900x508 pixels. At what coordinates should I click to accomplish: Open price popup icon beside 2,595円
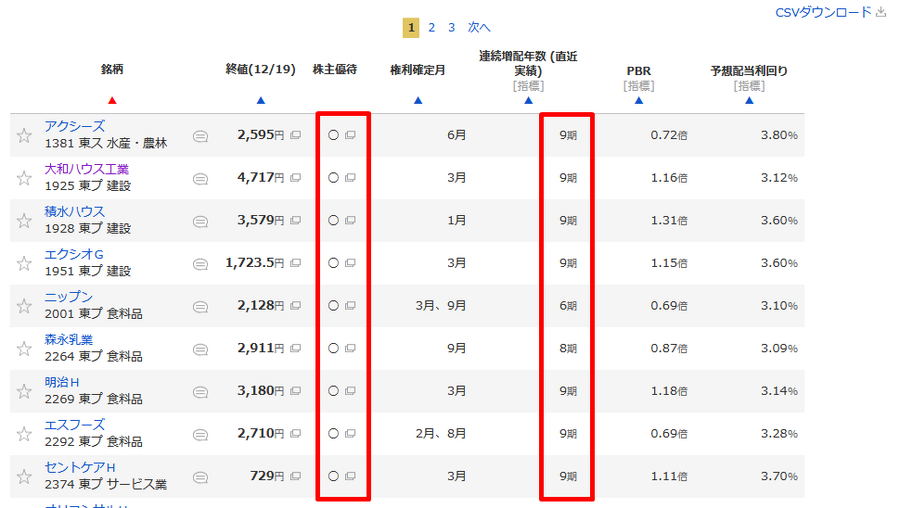[x=296, y=135]
